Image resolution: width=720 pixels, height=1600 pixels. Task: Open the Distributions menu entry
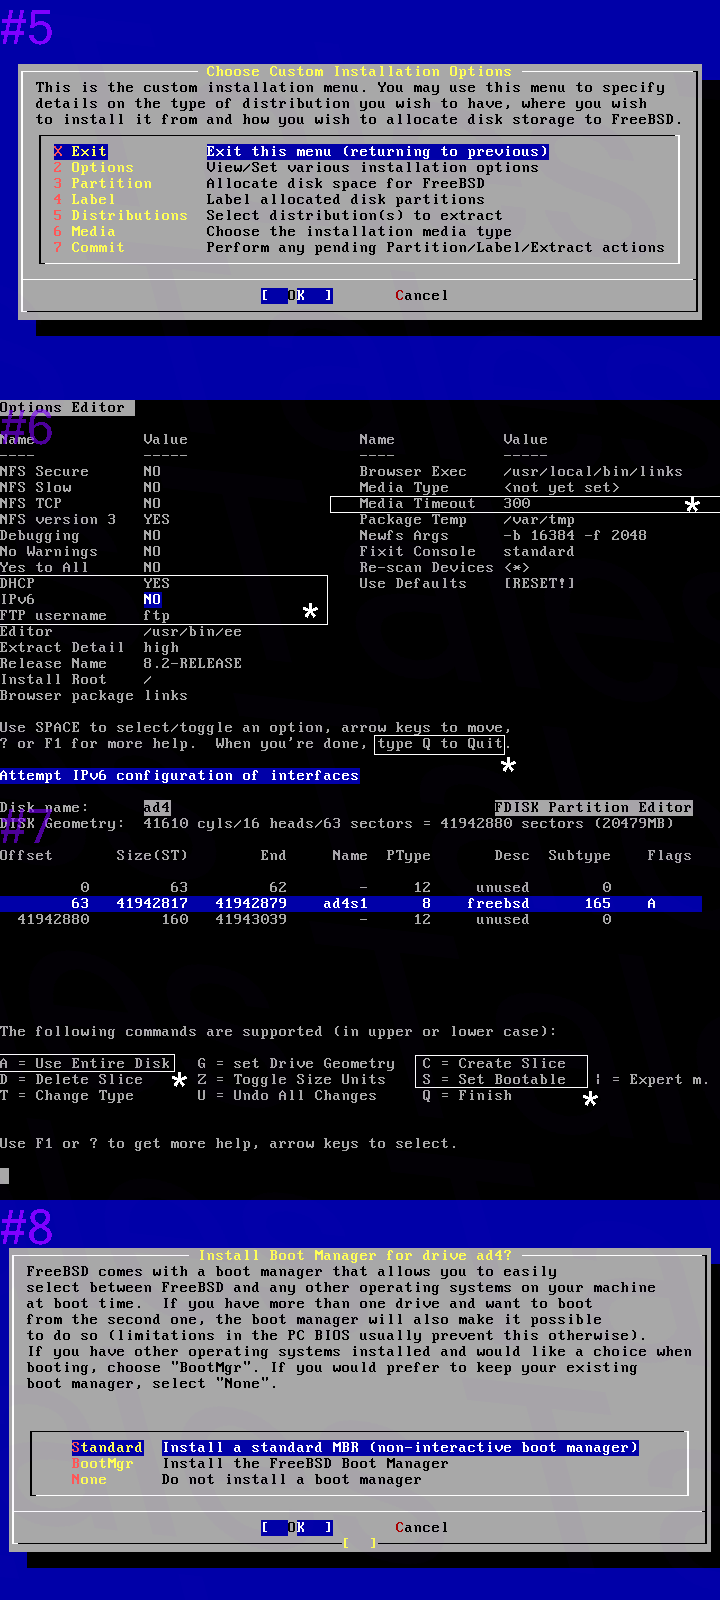[x=278, y=216]
